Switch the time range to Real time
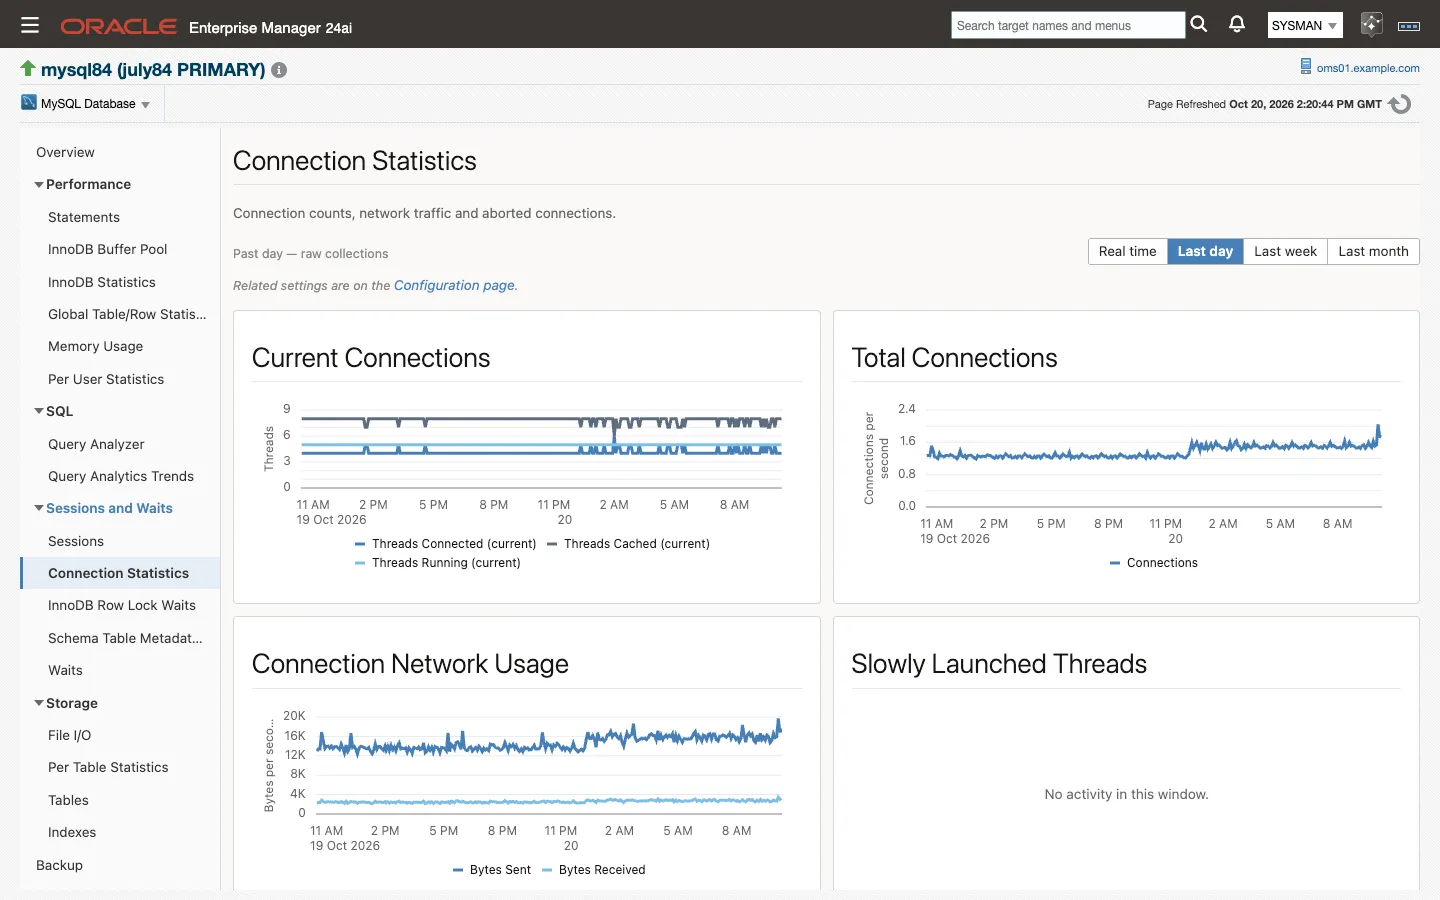The image size is (1440, 900). (x=1127, y=252)
